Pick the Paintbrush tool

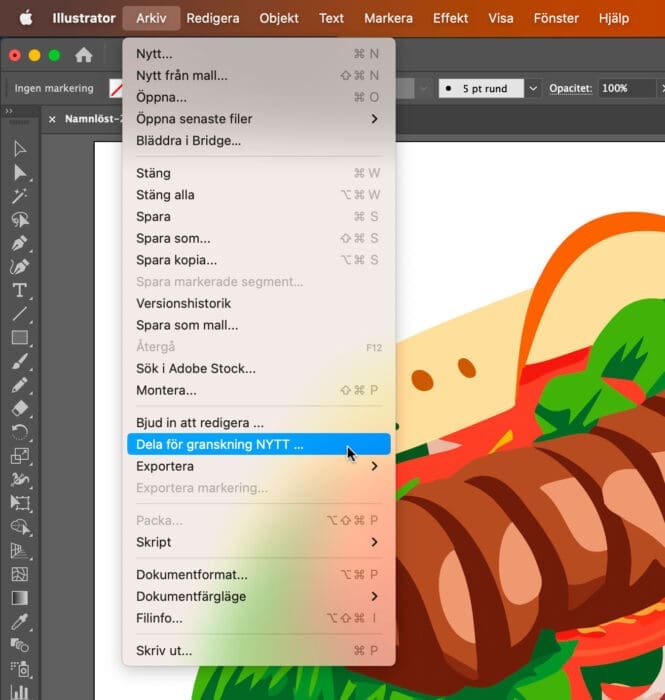(20, 362)
